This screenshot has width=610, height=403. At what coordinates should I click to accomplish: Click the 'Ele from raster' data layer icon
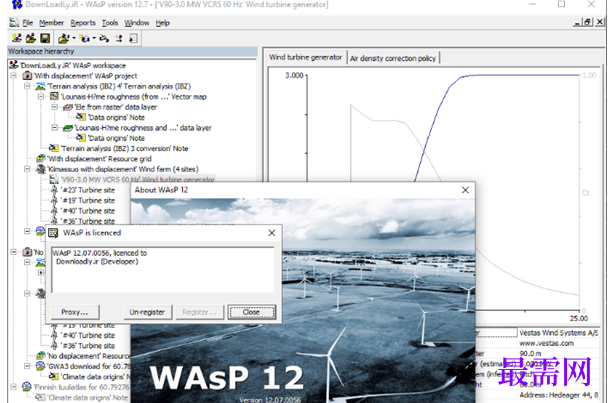[68, 107]
